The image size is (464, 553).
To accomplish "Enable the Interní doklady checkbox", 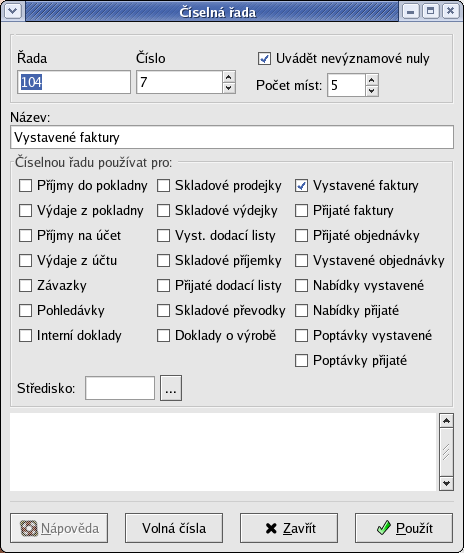I will (25, 335).
